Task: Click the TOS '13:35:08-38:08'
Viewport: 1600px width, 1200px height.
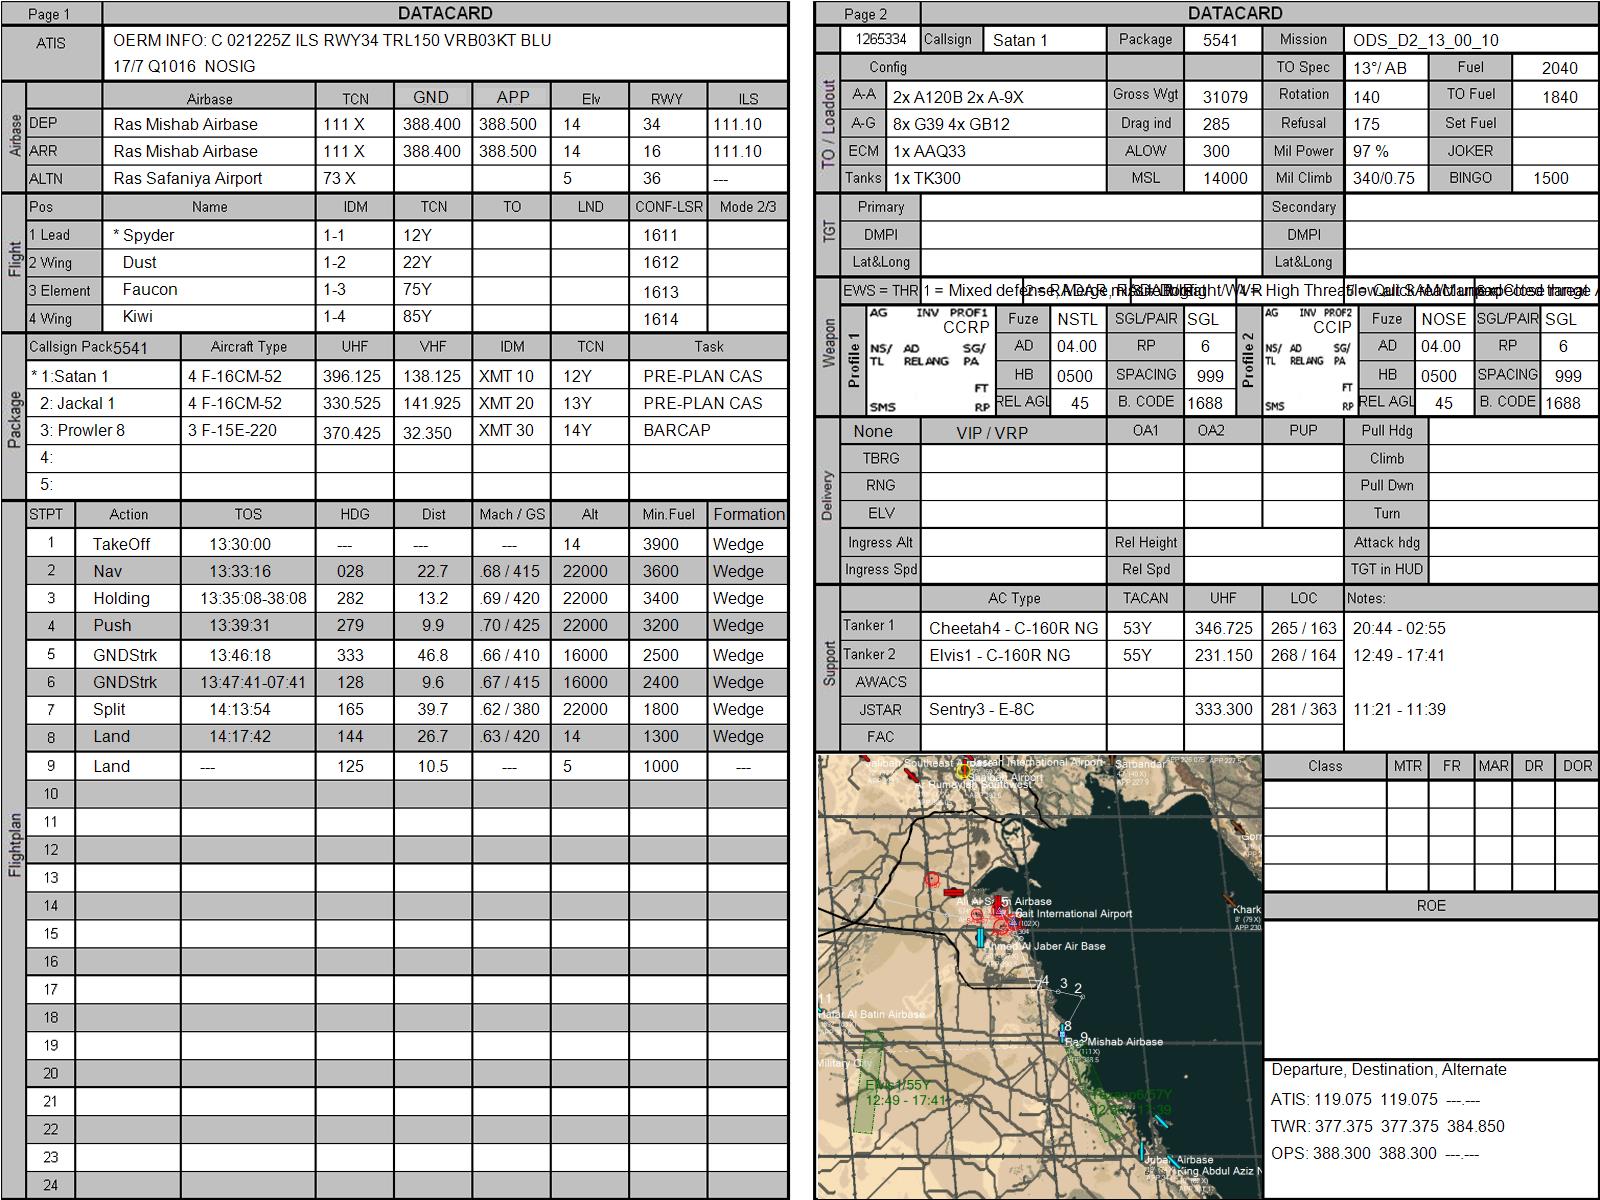Action: coord(253,598)
